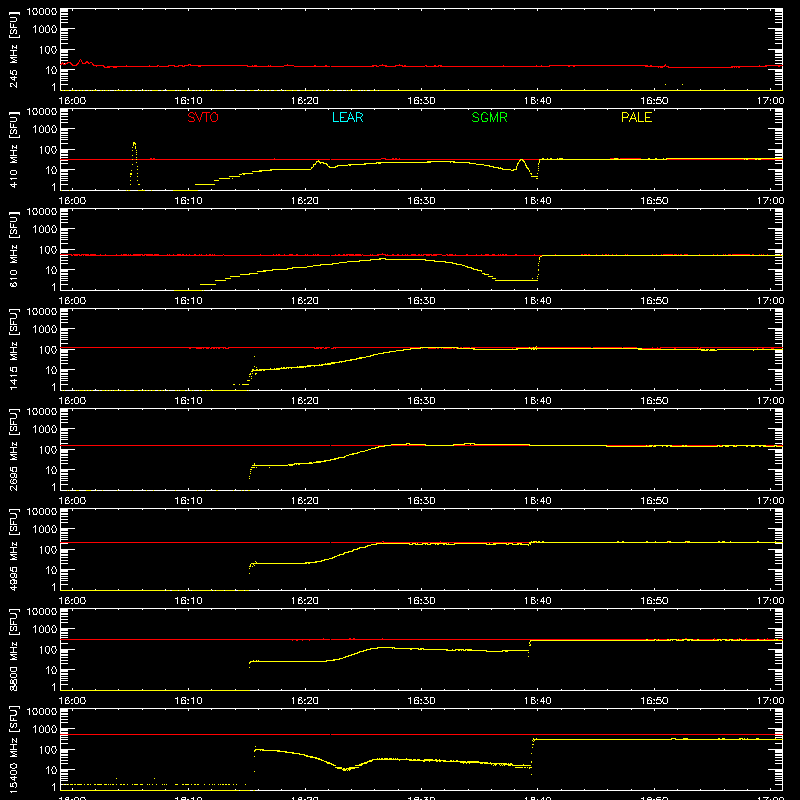Click 16:10 time label under 410 MHz panel

point(188,201)
